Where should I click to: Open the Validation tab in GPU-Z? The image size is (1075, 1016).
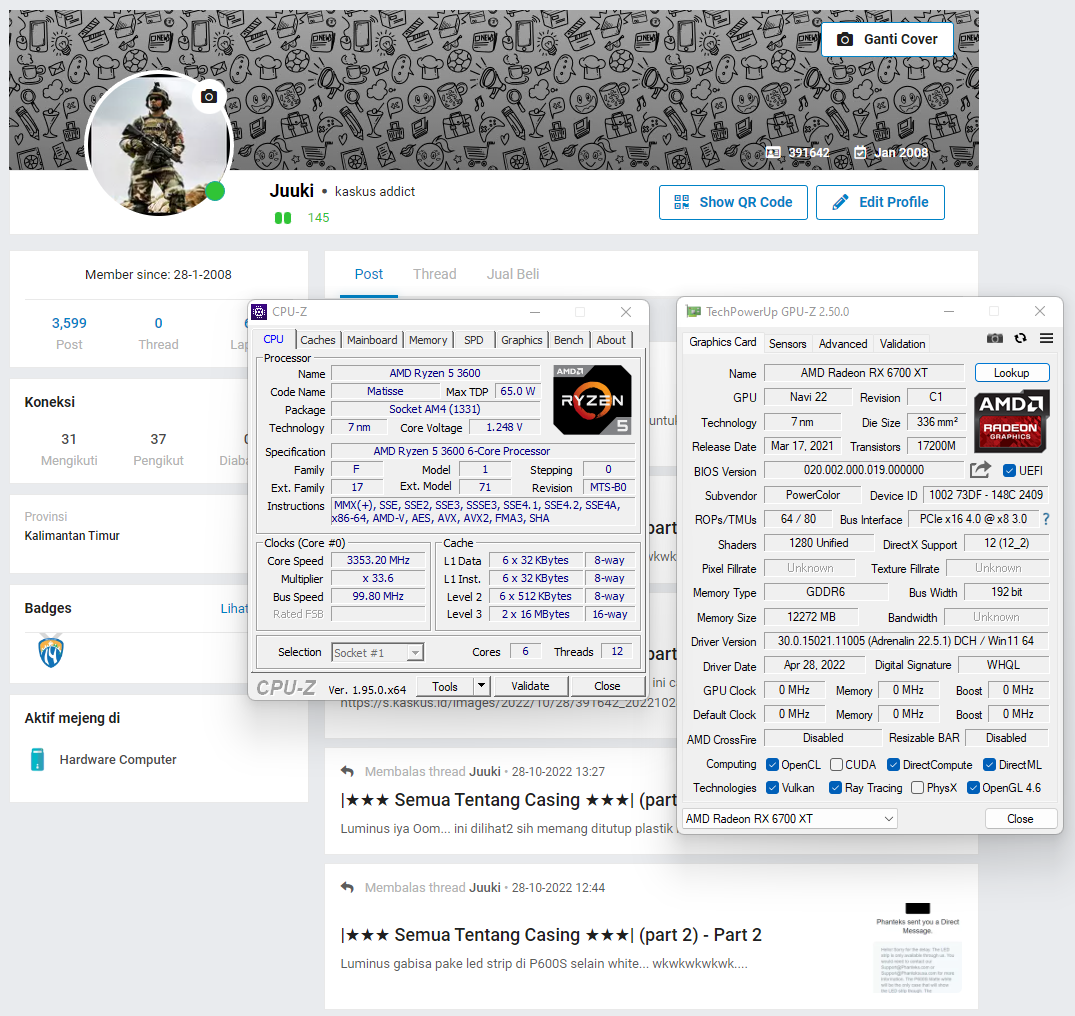(902, 343)
